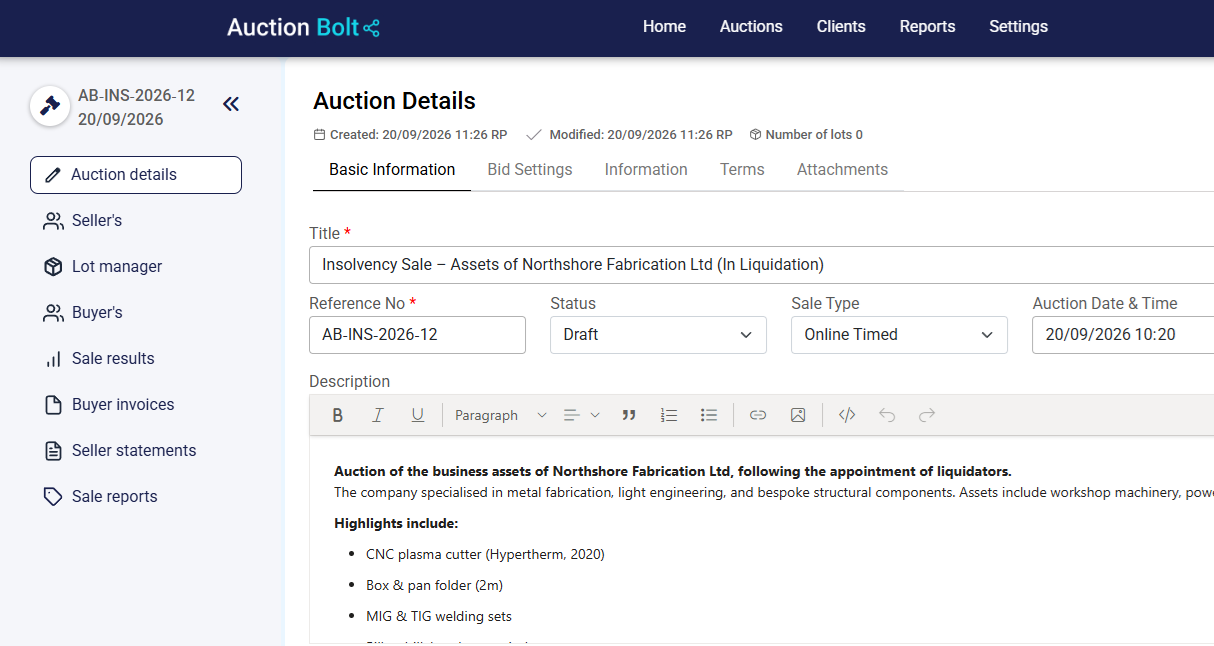
Task: Open the Auctions menu in the top bar
Action: click(751, 27)
